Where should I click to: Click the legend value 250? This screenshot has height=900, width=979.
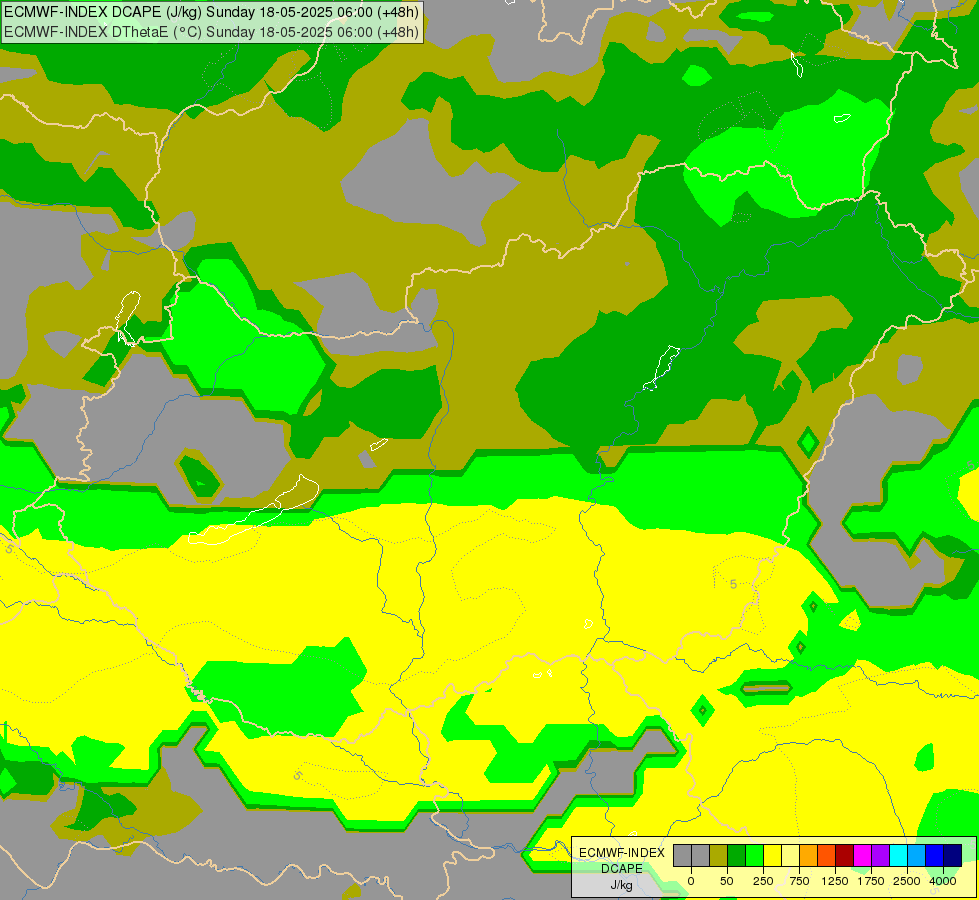763,881
